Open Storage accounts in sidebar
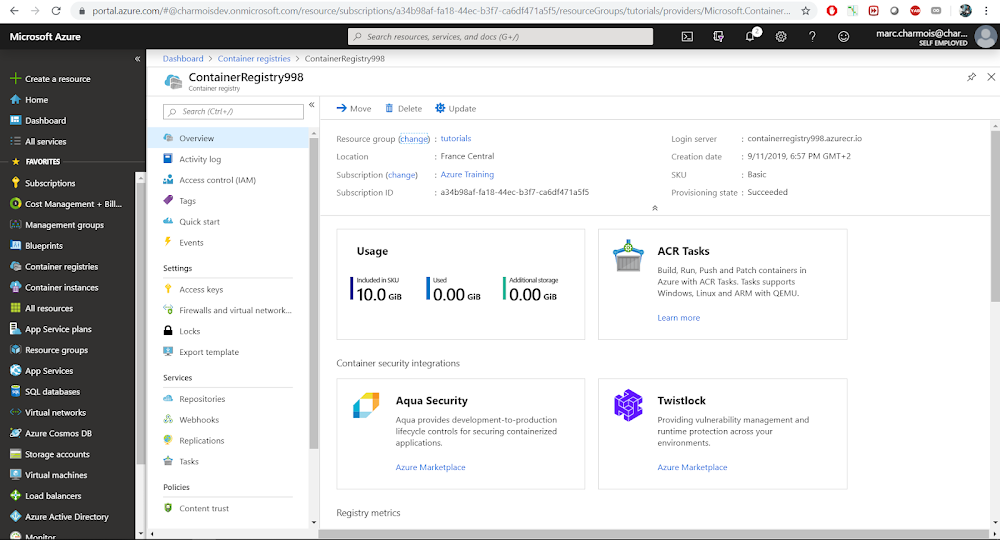The height and width of the screenshot is (540, 1000). click(x=50, y=455)
